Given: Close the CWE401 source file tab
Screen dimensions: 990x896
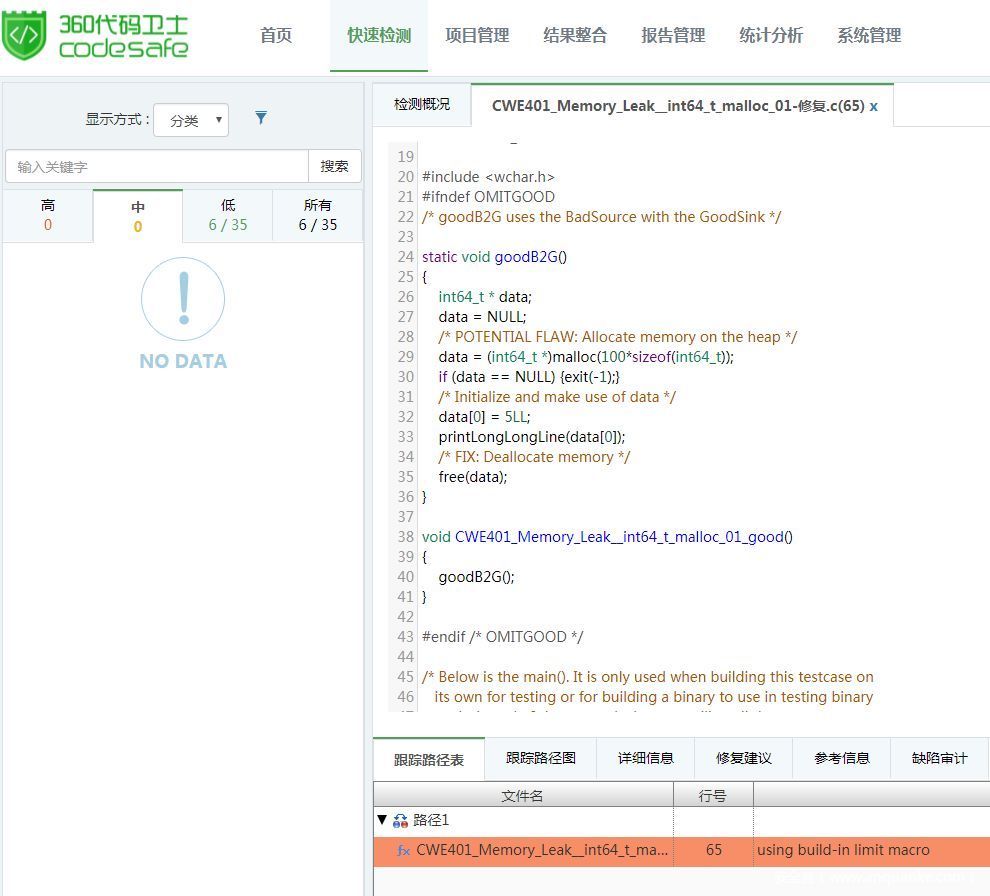Looking at the screenshot, I should point(874,106).
